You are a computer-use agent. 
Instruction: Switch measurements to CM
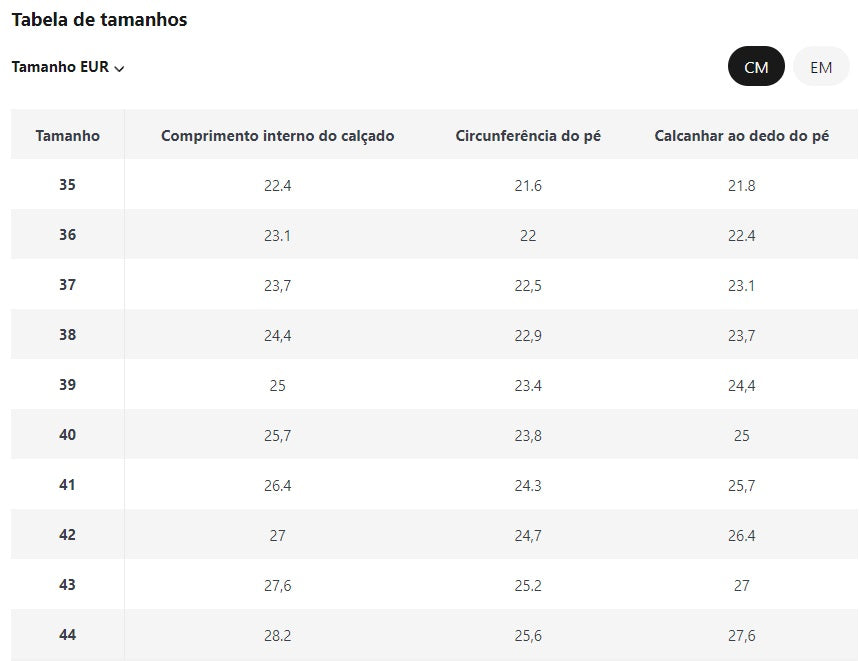[756, 67]
